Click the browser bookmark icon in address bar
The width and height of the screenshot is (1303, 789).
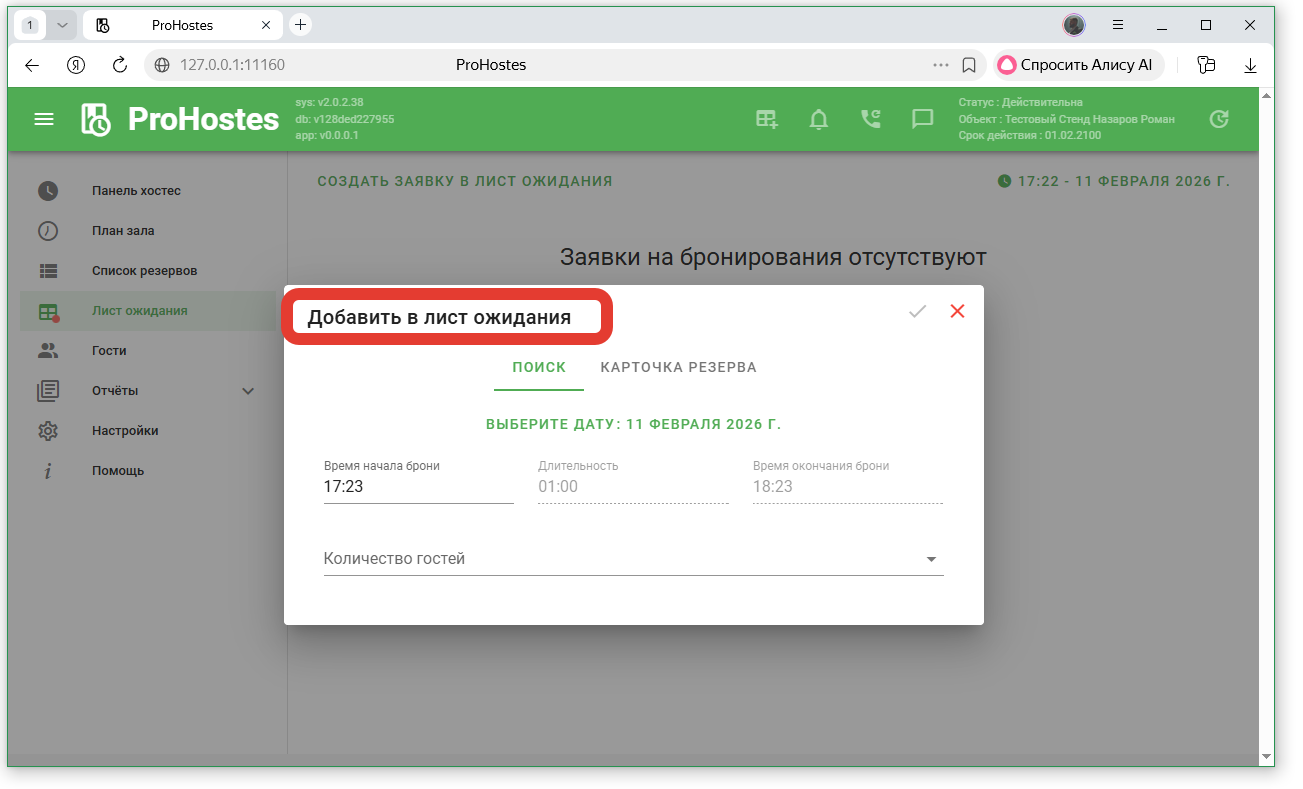coord(968,65)
